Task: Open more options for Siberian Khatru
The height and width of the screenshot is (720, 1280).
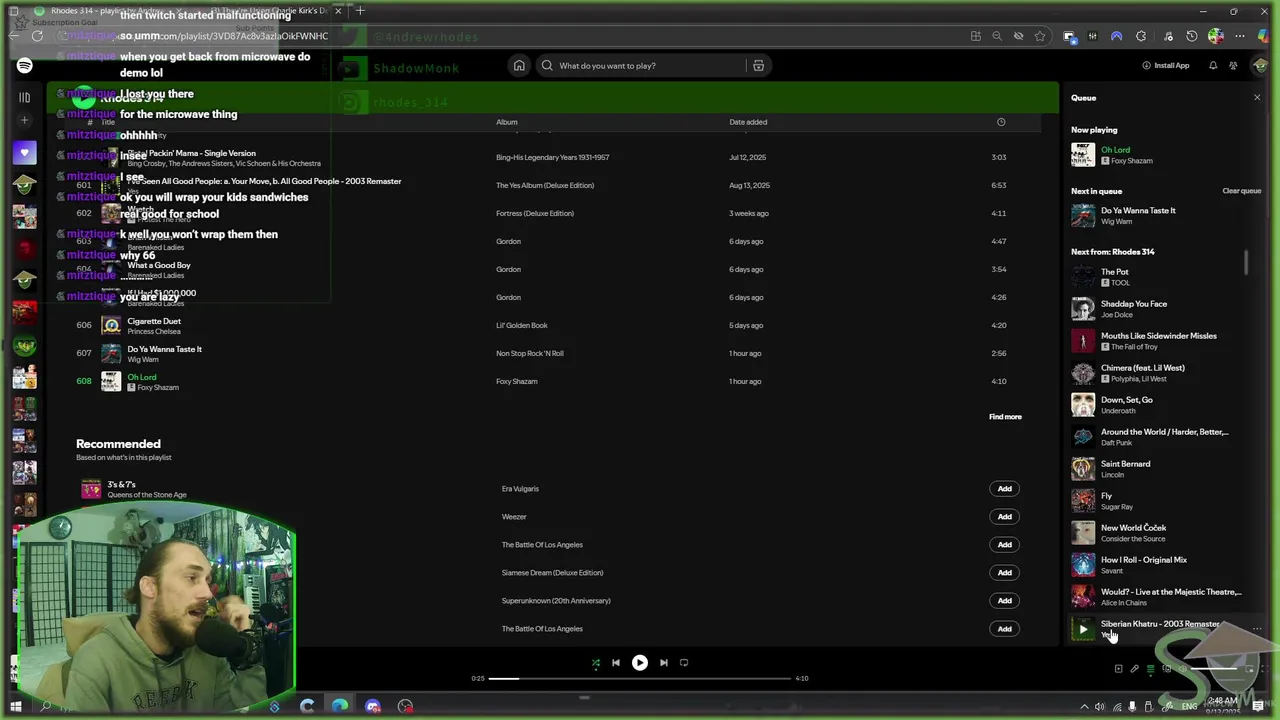Action: tap(1256, 629)
